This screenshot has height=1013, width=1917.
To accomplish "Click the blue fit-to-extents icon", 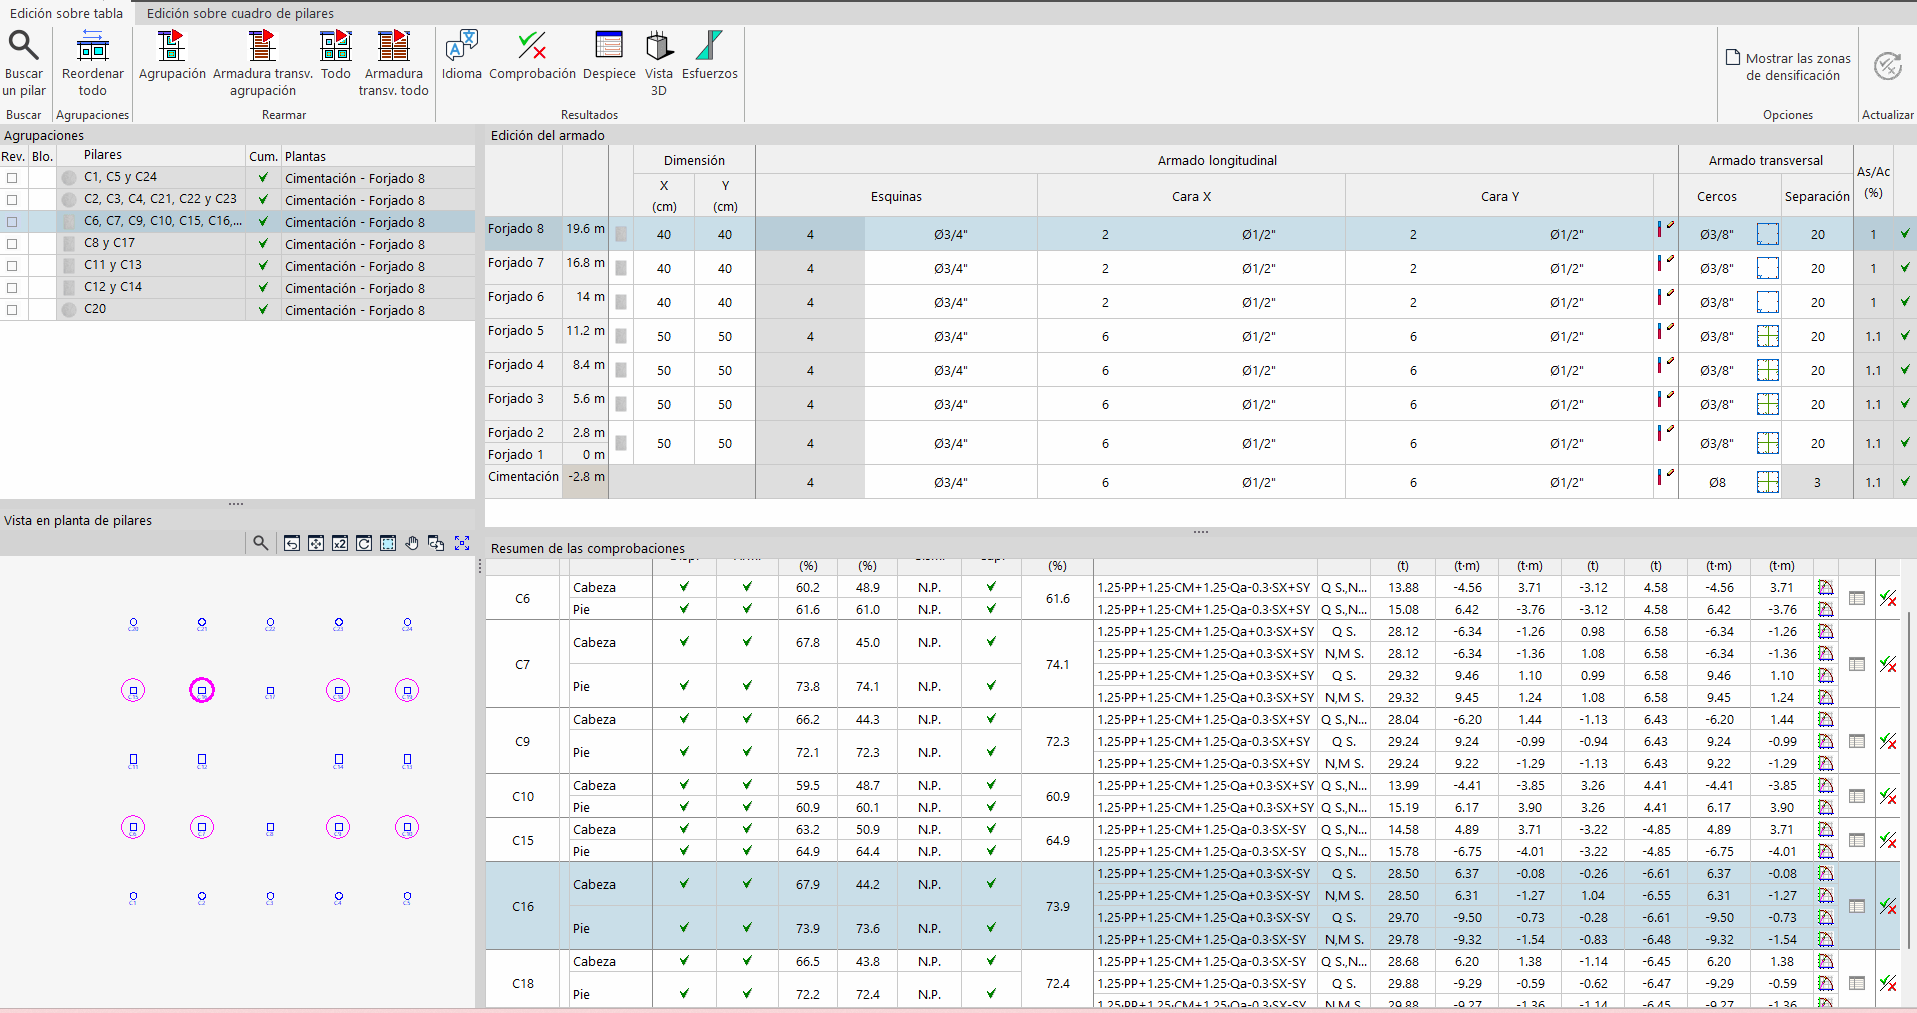I will click(462, 543).
